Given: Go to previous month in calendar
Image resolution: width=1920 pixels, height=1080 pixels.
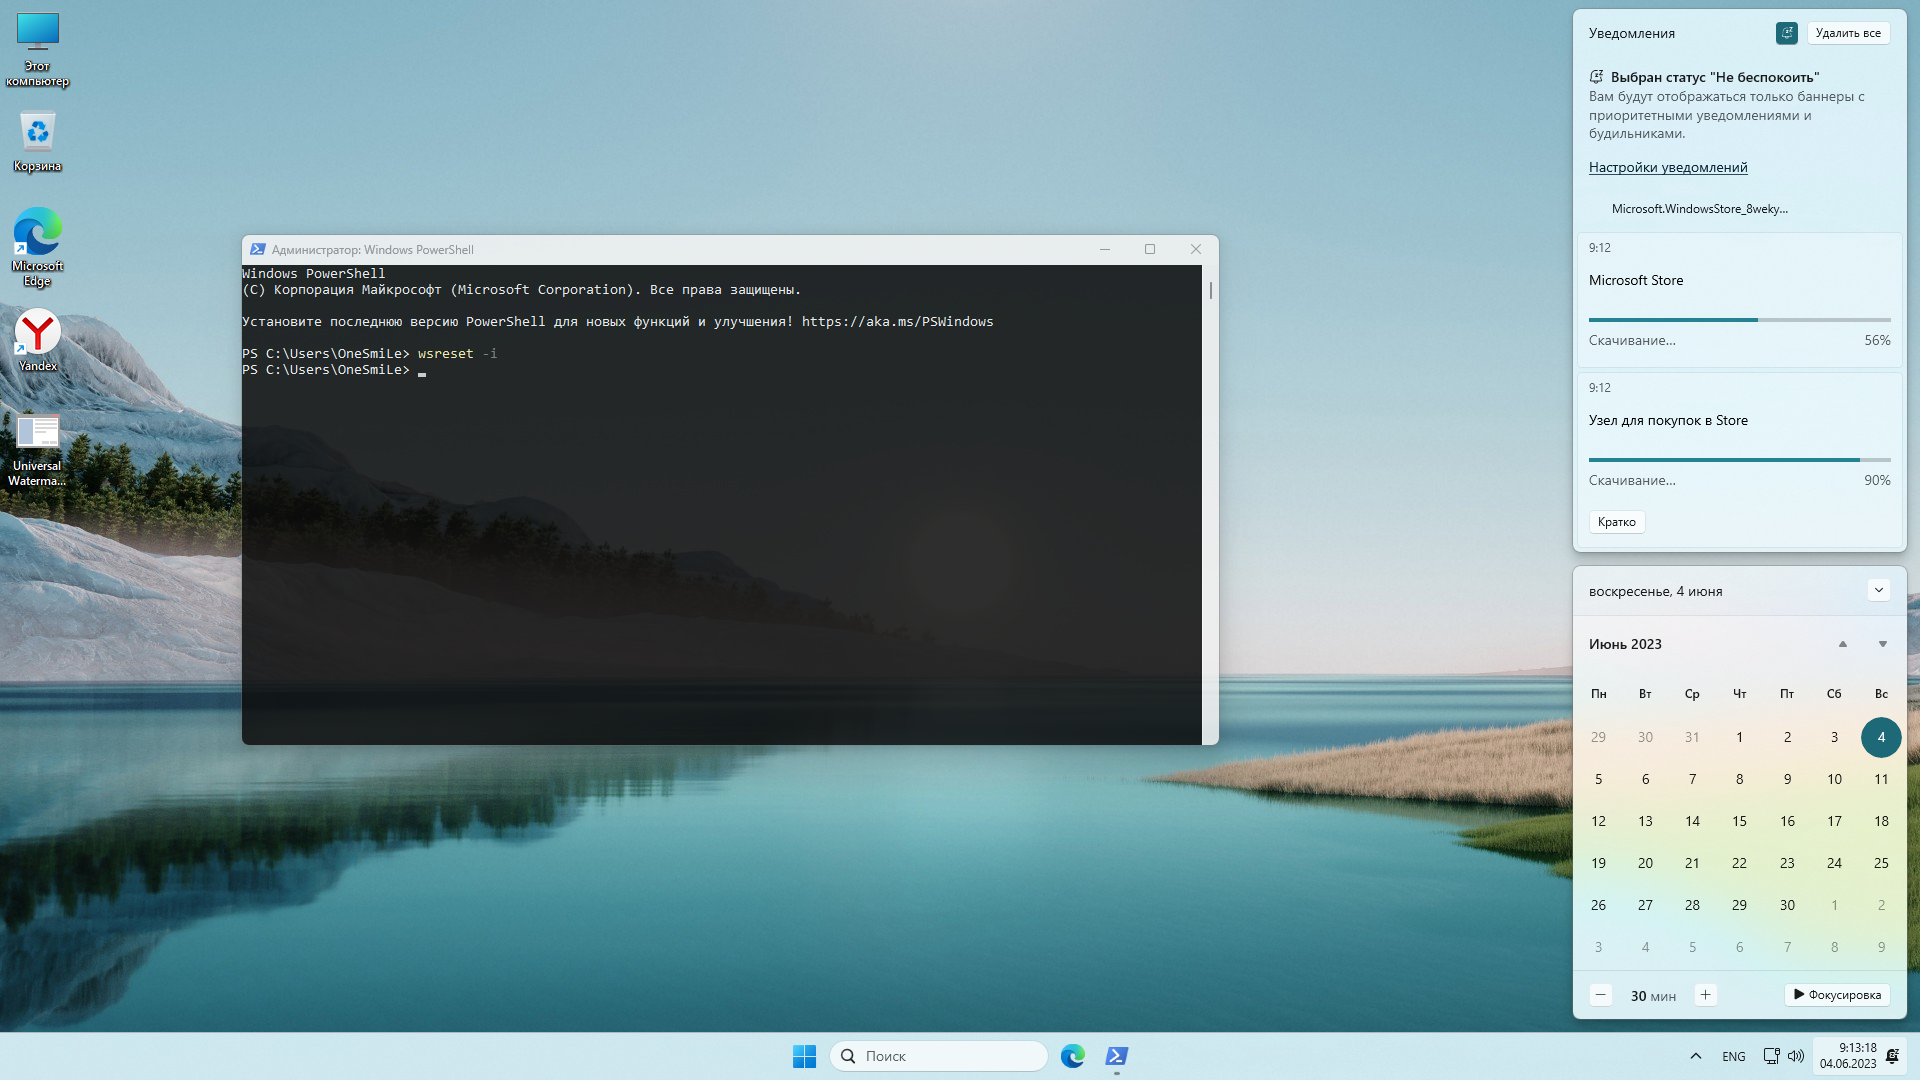Looking at the screenshot, I should pos(1842,644).
